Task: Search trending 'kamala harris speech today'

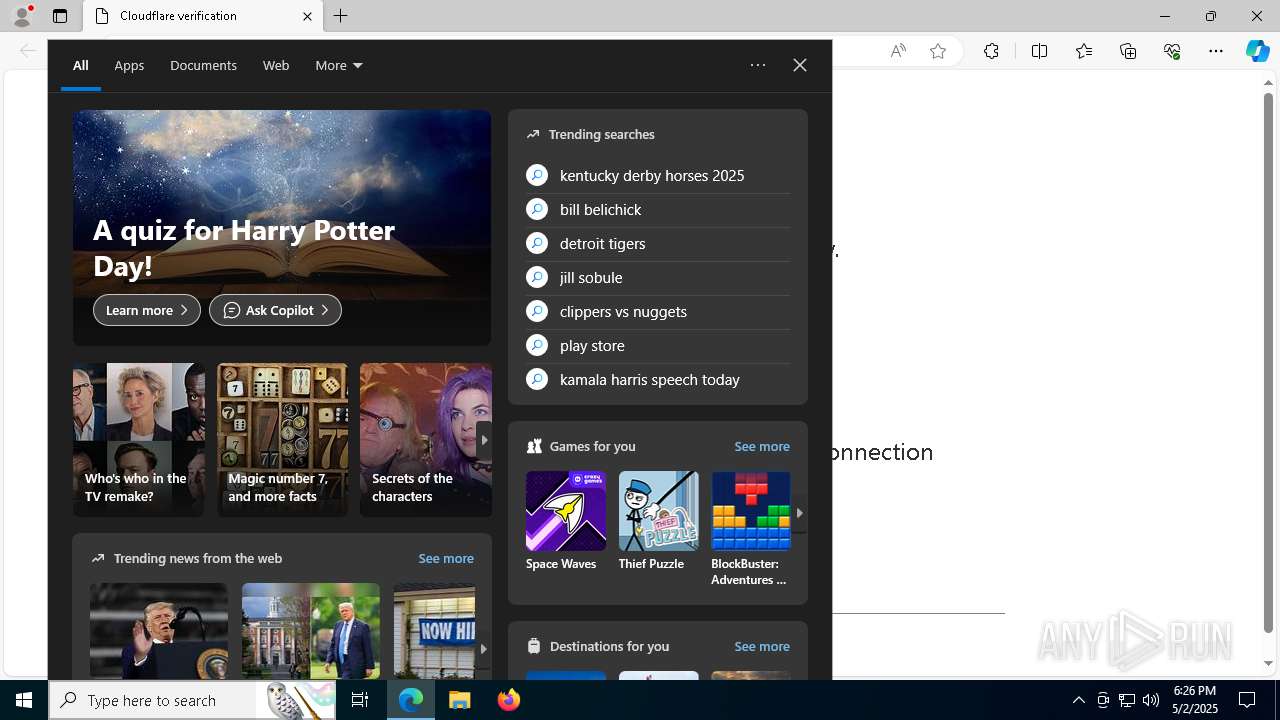Action: (x=658, y=380)
